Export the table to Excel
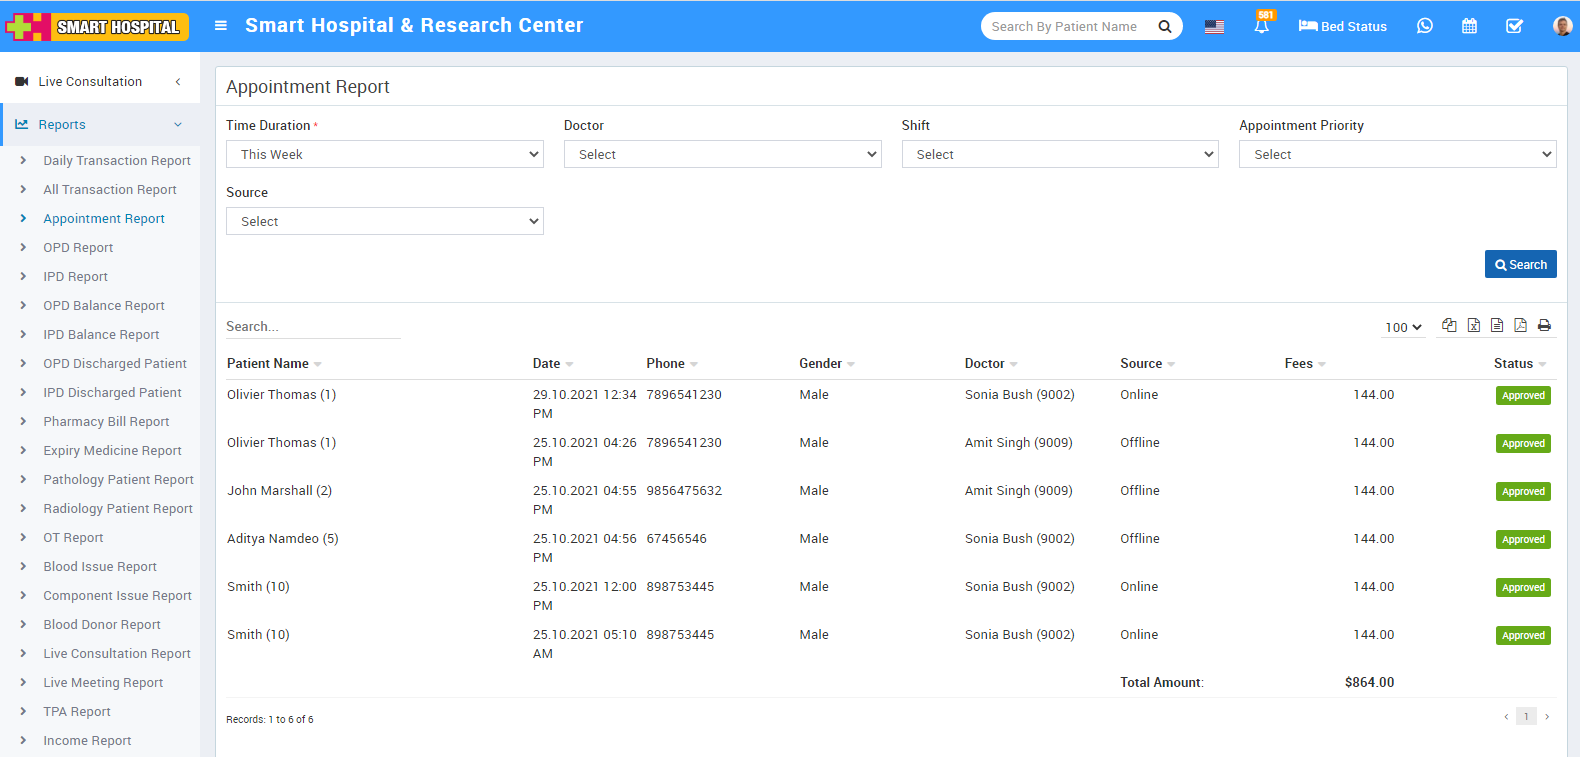 tap(1473, 325)
